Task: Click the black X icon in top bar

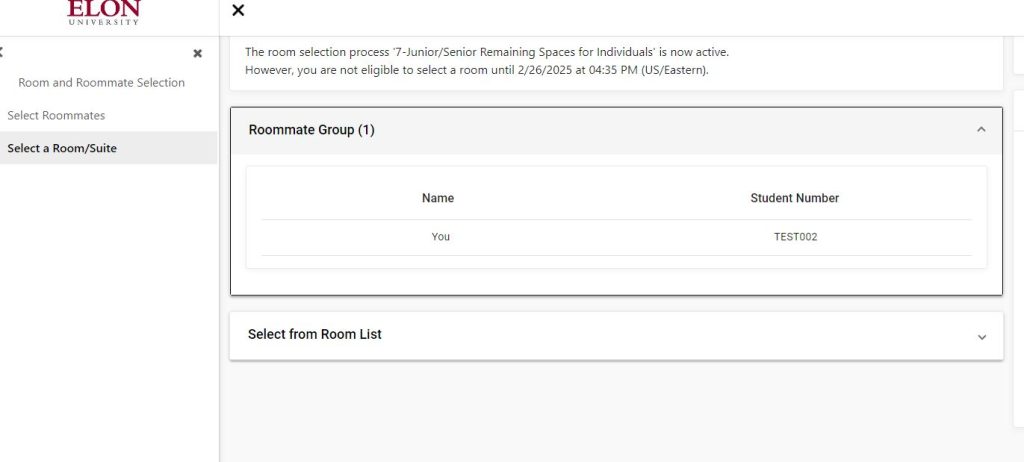Action: 238,10
